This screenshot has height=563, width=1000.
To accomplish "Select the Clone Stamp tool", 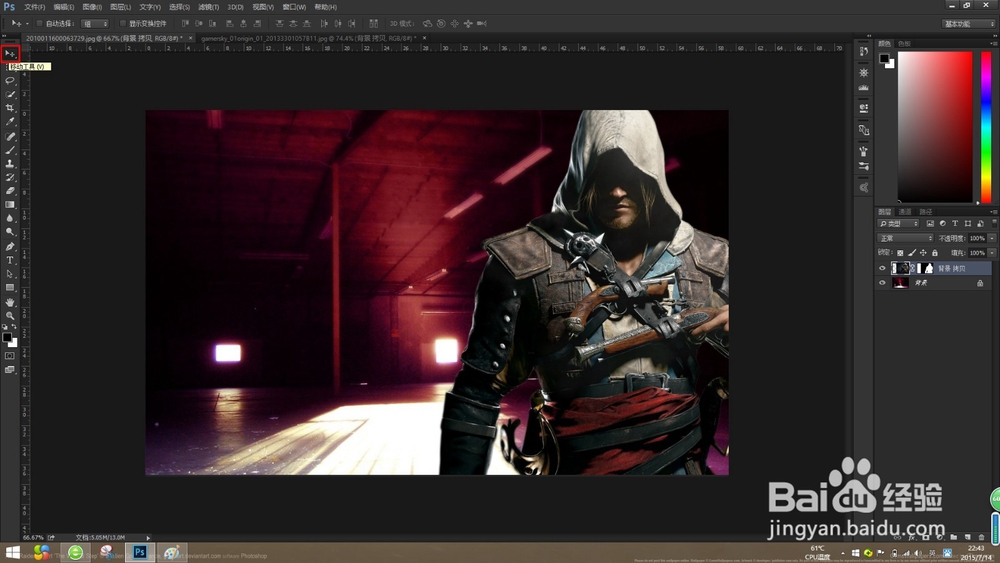I will [10, 163].
